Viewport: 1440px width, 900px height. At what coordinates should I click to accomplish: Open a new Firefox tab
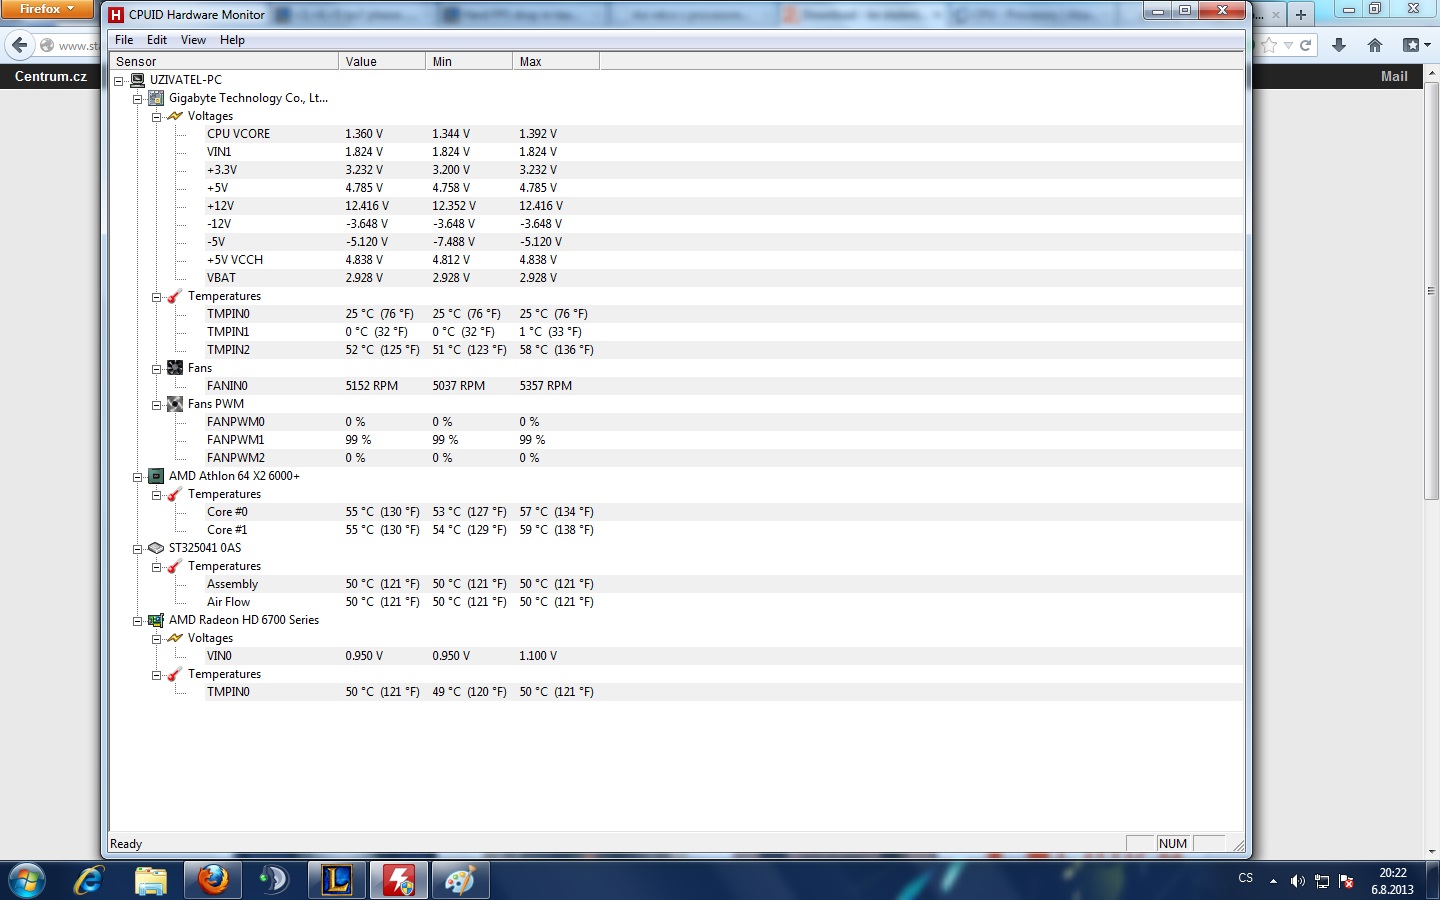point(1300,14)
